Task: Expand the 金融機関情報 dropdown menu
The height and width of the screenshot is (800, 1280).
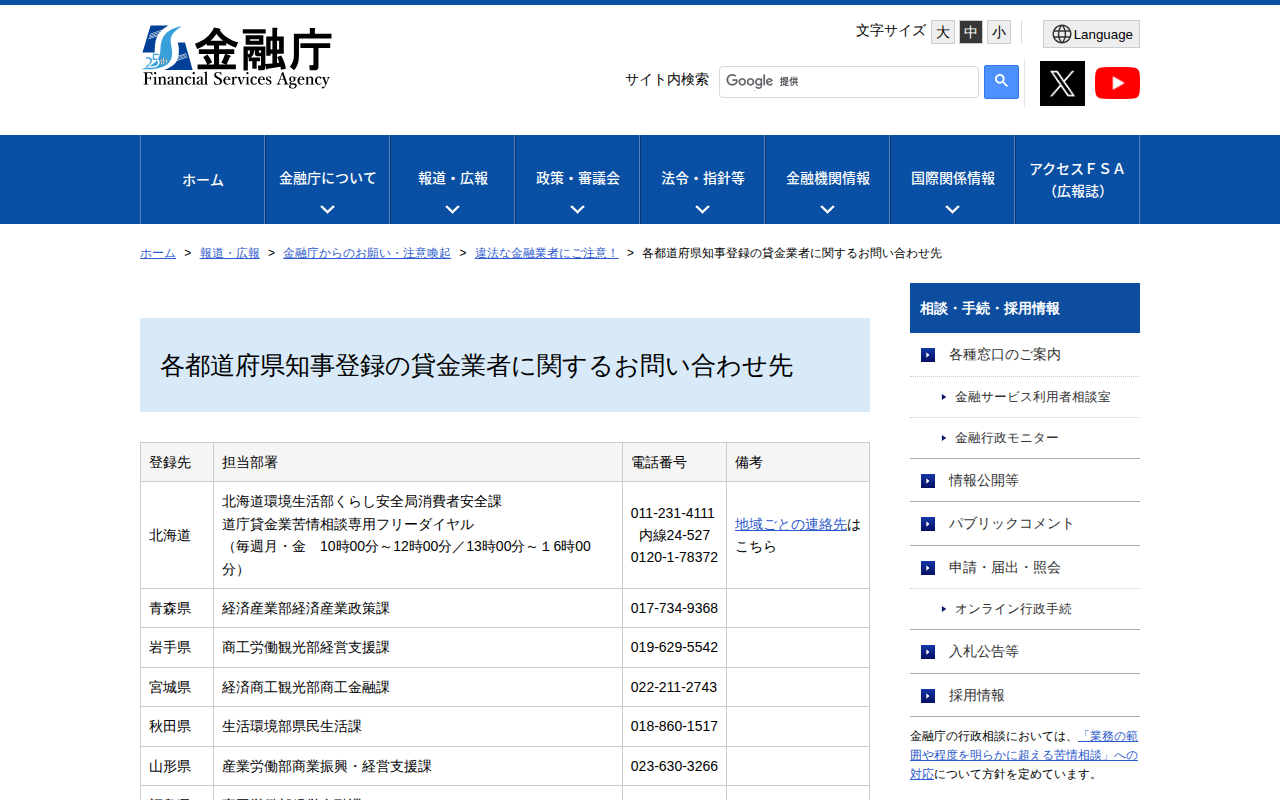Action: click(x=826, y=179)
